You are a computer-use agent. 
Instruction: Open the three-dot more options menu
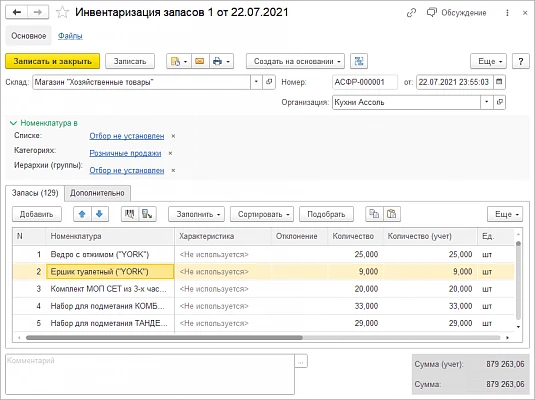[x=507, y=13]
